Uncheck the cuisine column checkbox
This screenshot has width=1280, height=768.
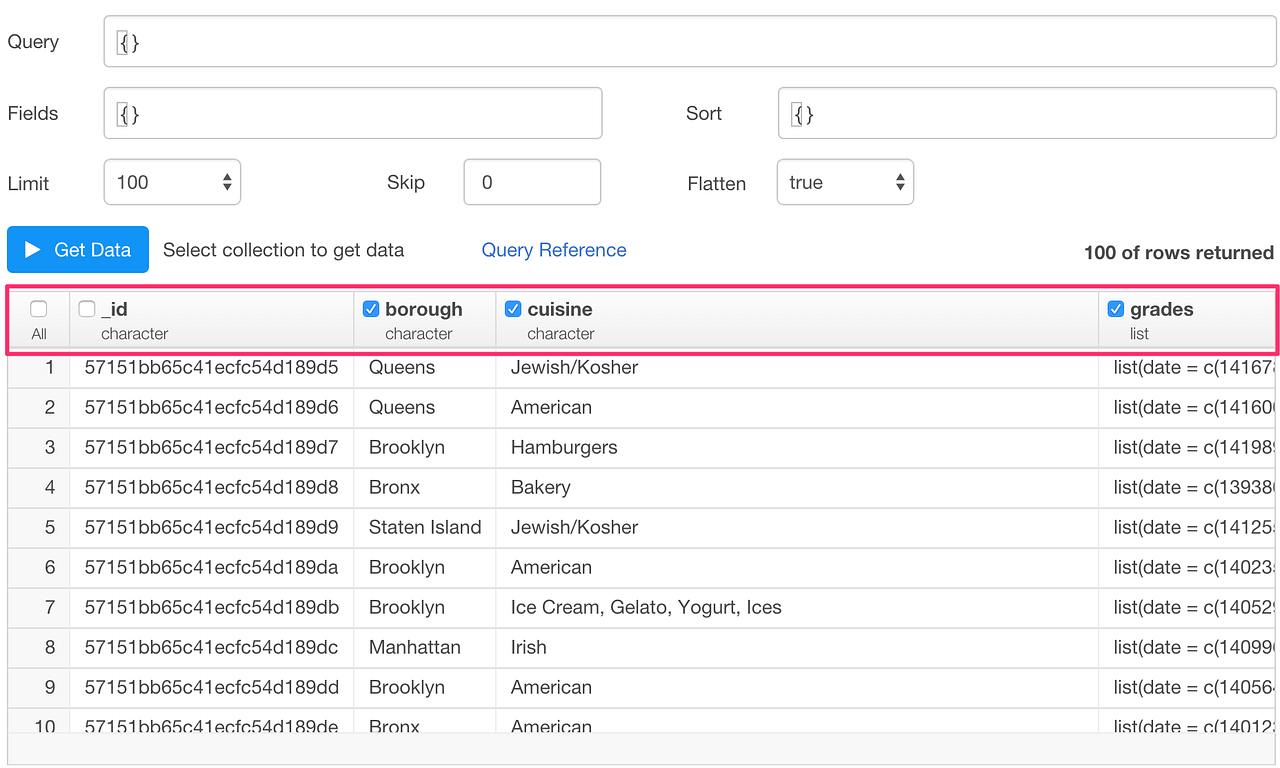[x=512, y=309]
